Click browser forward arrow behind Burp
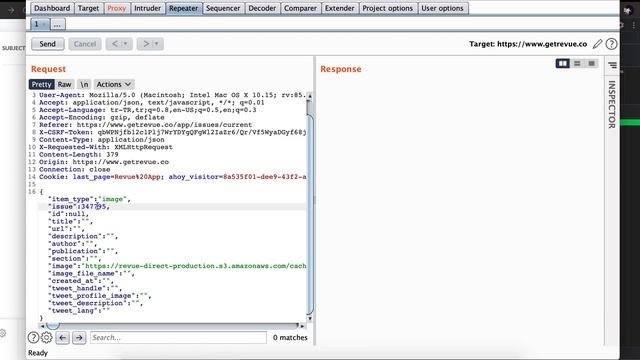This screenshot has height=360, width=640. tap(11, 11)
